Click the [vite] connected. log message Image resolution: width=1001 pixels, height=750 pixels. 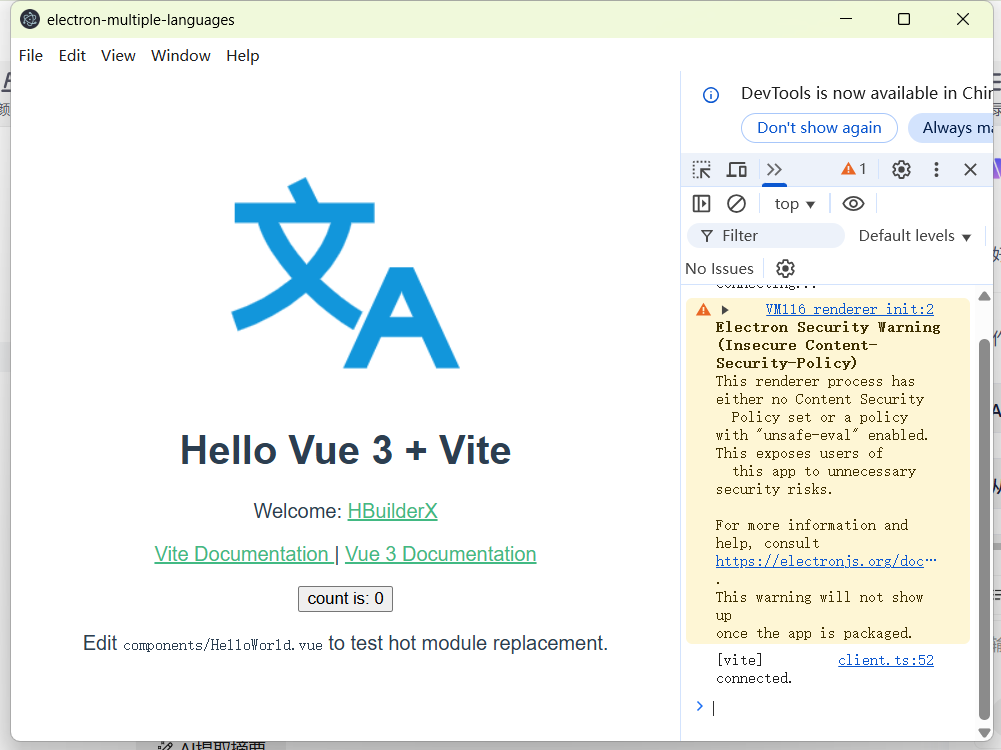click(754, 669)
